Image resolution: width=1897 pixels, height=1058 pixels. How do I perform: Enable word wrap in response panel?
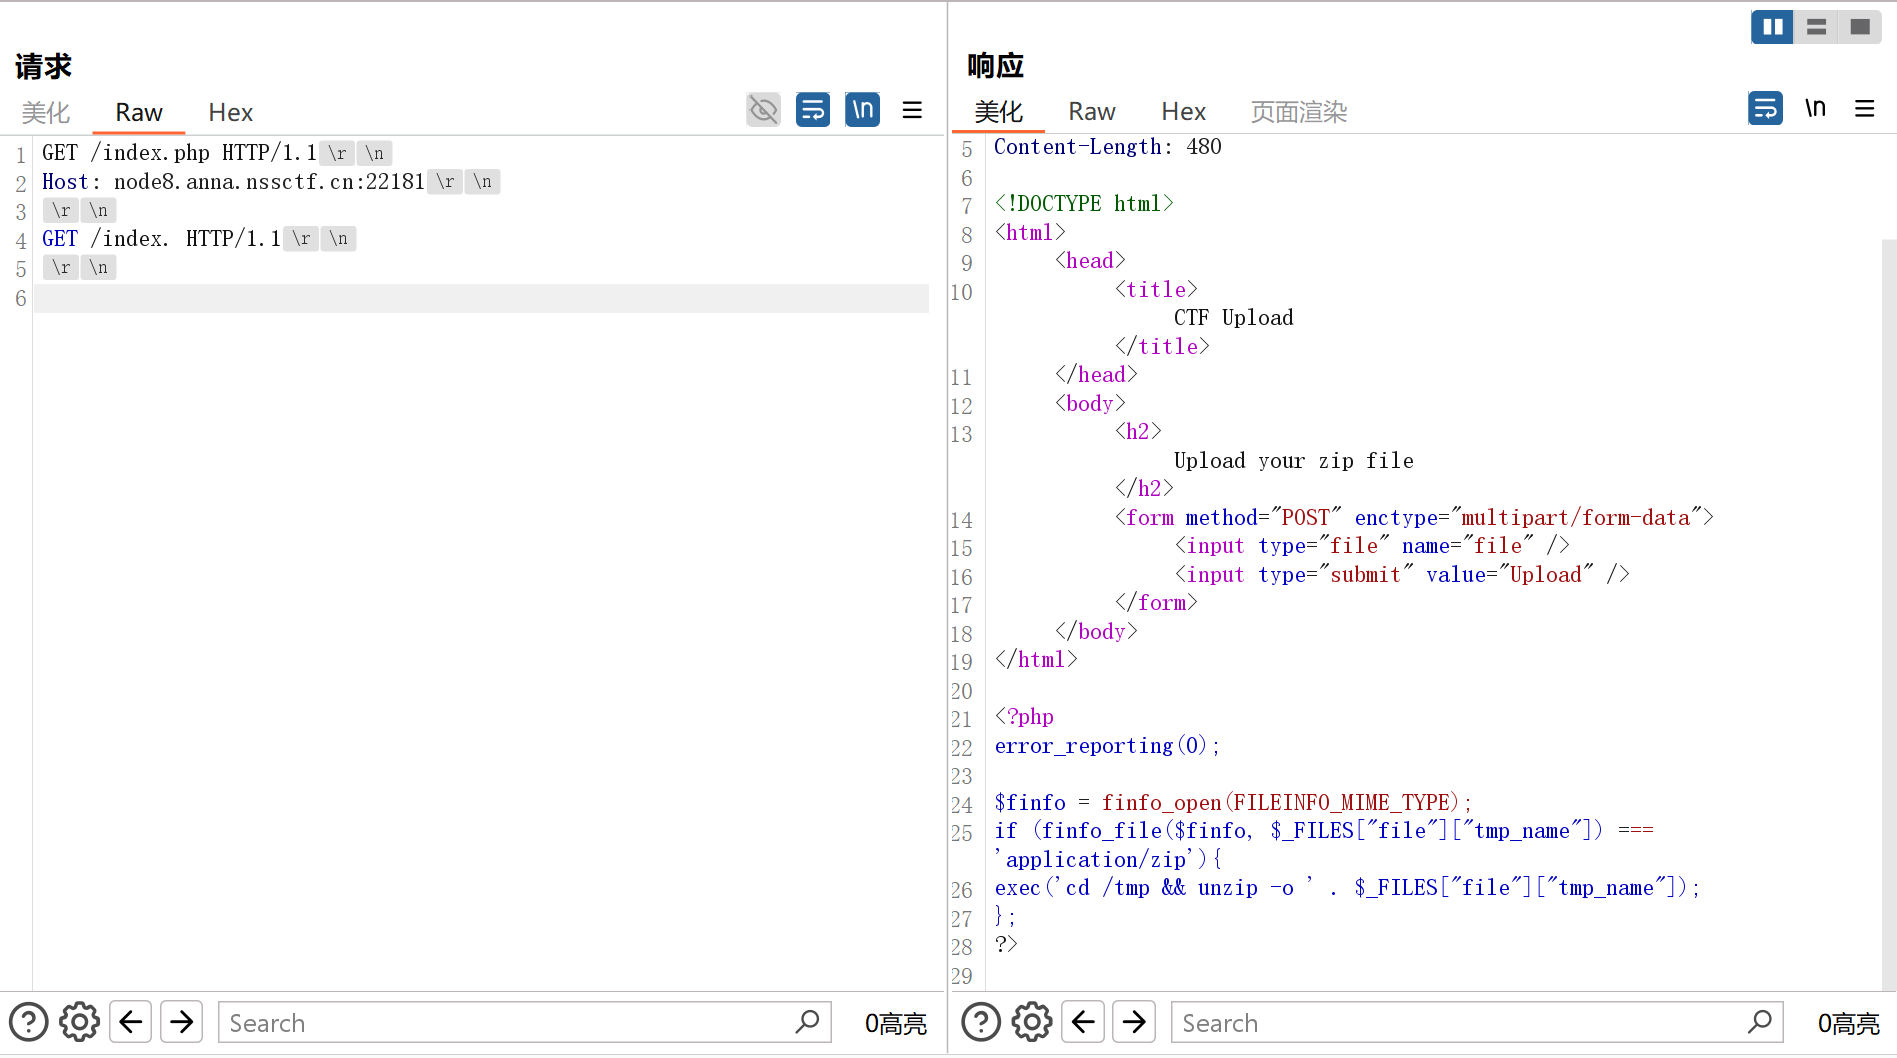[1765, 108]
